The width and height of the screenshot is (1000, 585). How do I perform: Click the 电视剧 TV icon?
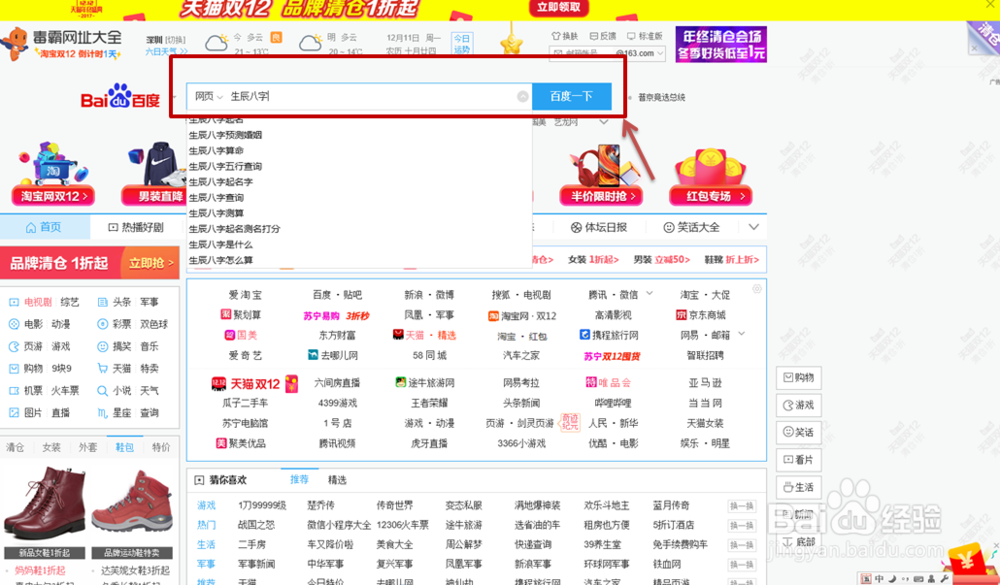[13, 302]
